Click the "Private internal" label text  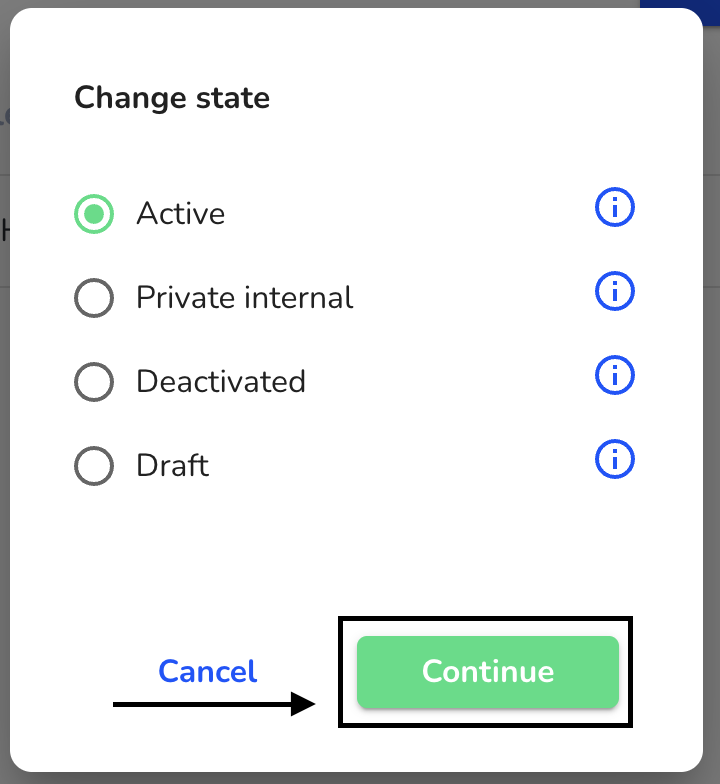point(245,298)
